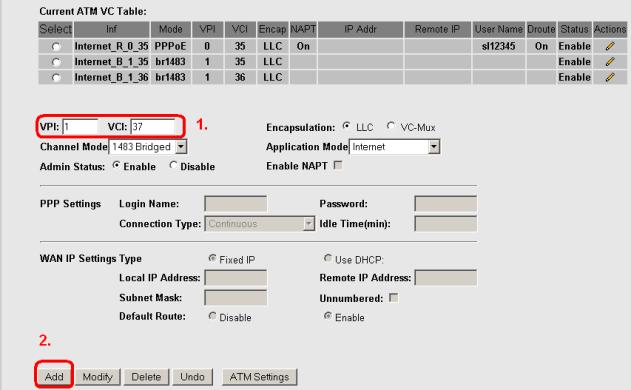Set Admin Status to Enable
Image resolution: width=631 pixels, height=390 pixels.
point(116,165)
